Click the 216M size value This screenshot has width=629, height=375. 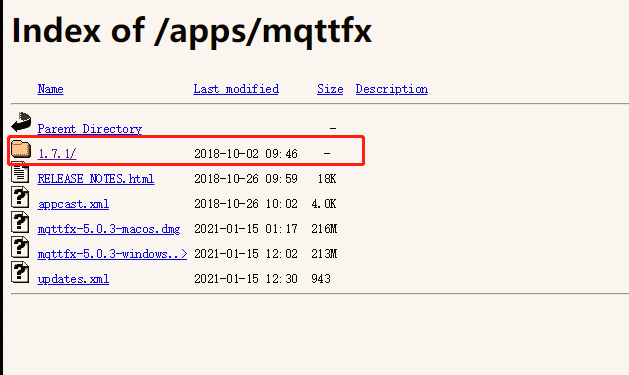(x=324, y=229)
